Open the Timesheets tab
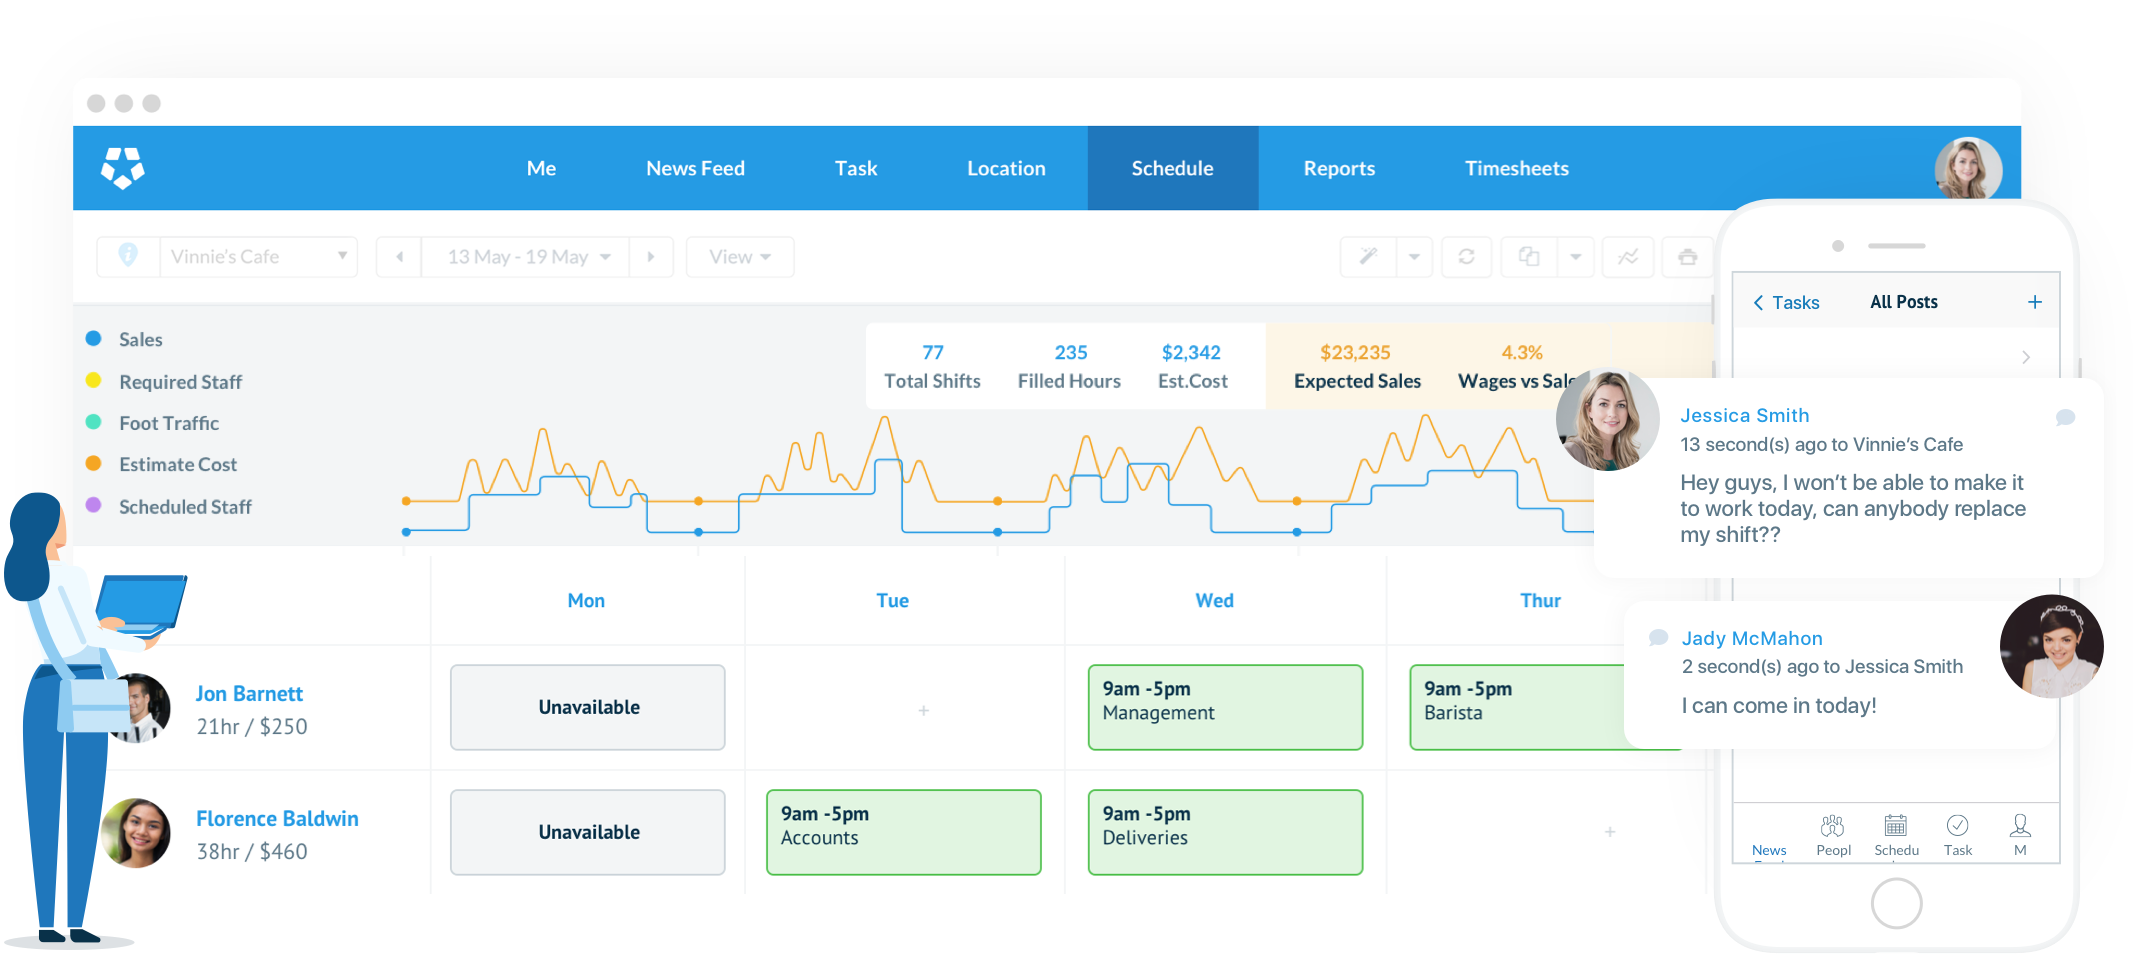Image resolution: width=2146 pixels, height=968 pixels. coord(1516,168)
